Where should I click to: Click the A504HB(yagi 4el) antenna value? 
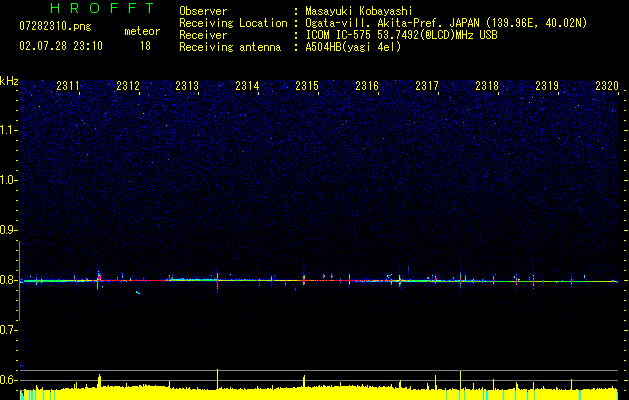point(353,47)
